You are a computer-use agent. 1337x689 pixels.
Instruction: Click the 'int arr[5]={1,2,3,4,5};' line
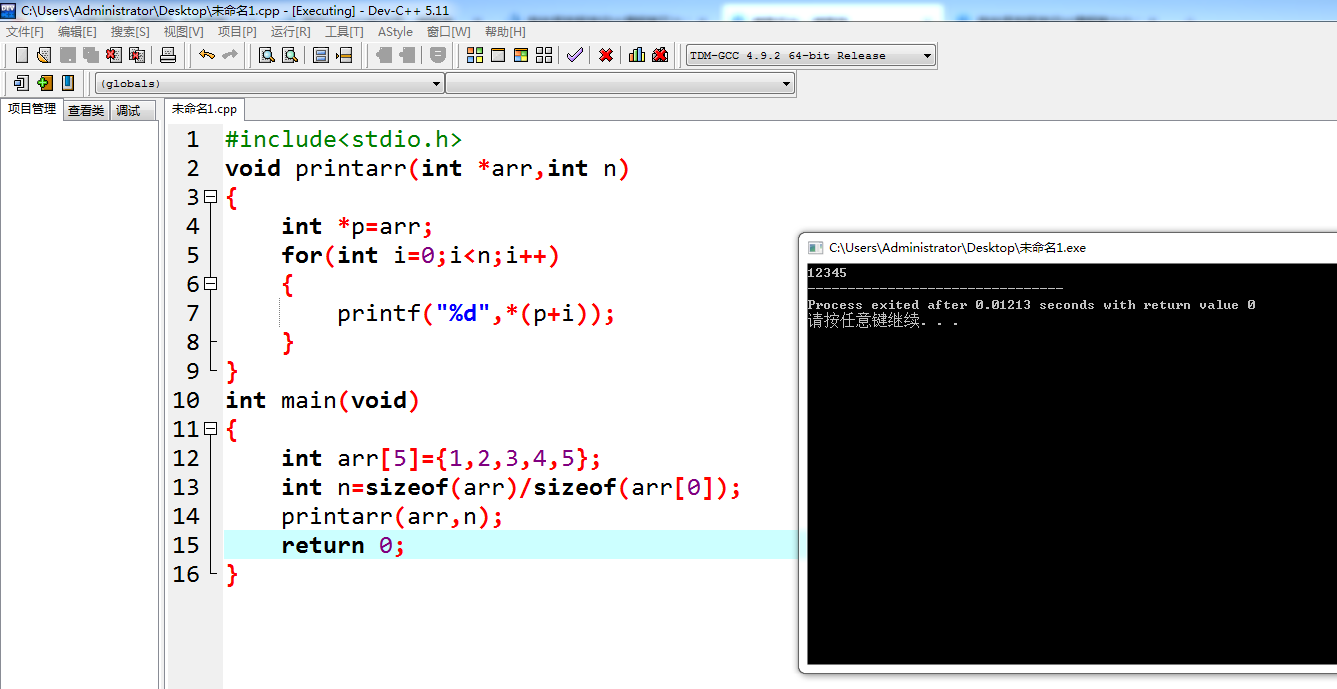point(441,458)
